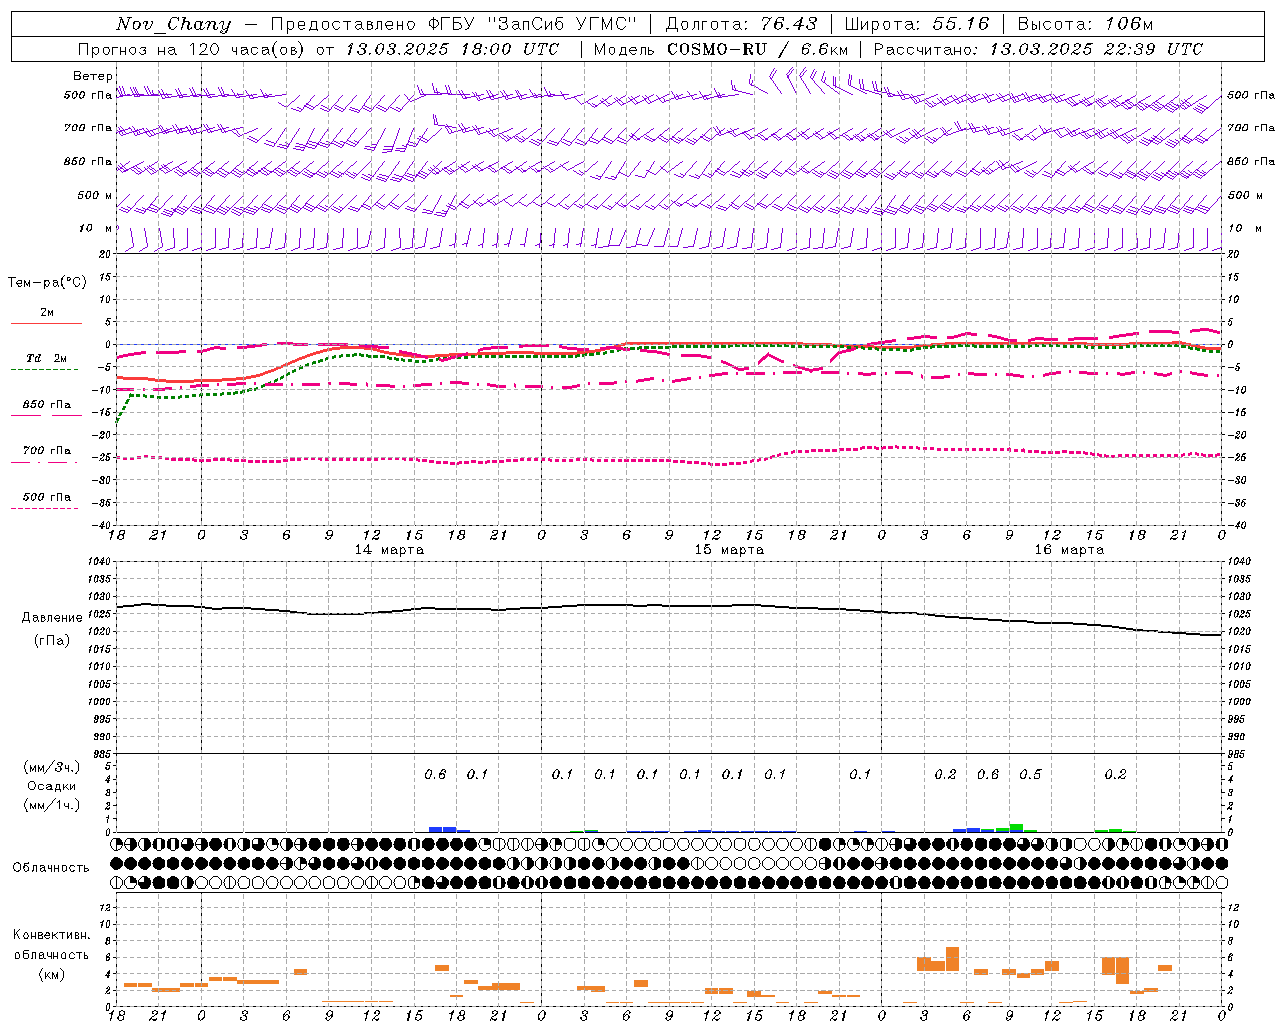
Task: Select the Ветер label on the left
Action: 93,76
